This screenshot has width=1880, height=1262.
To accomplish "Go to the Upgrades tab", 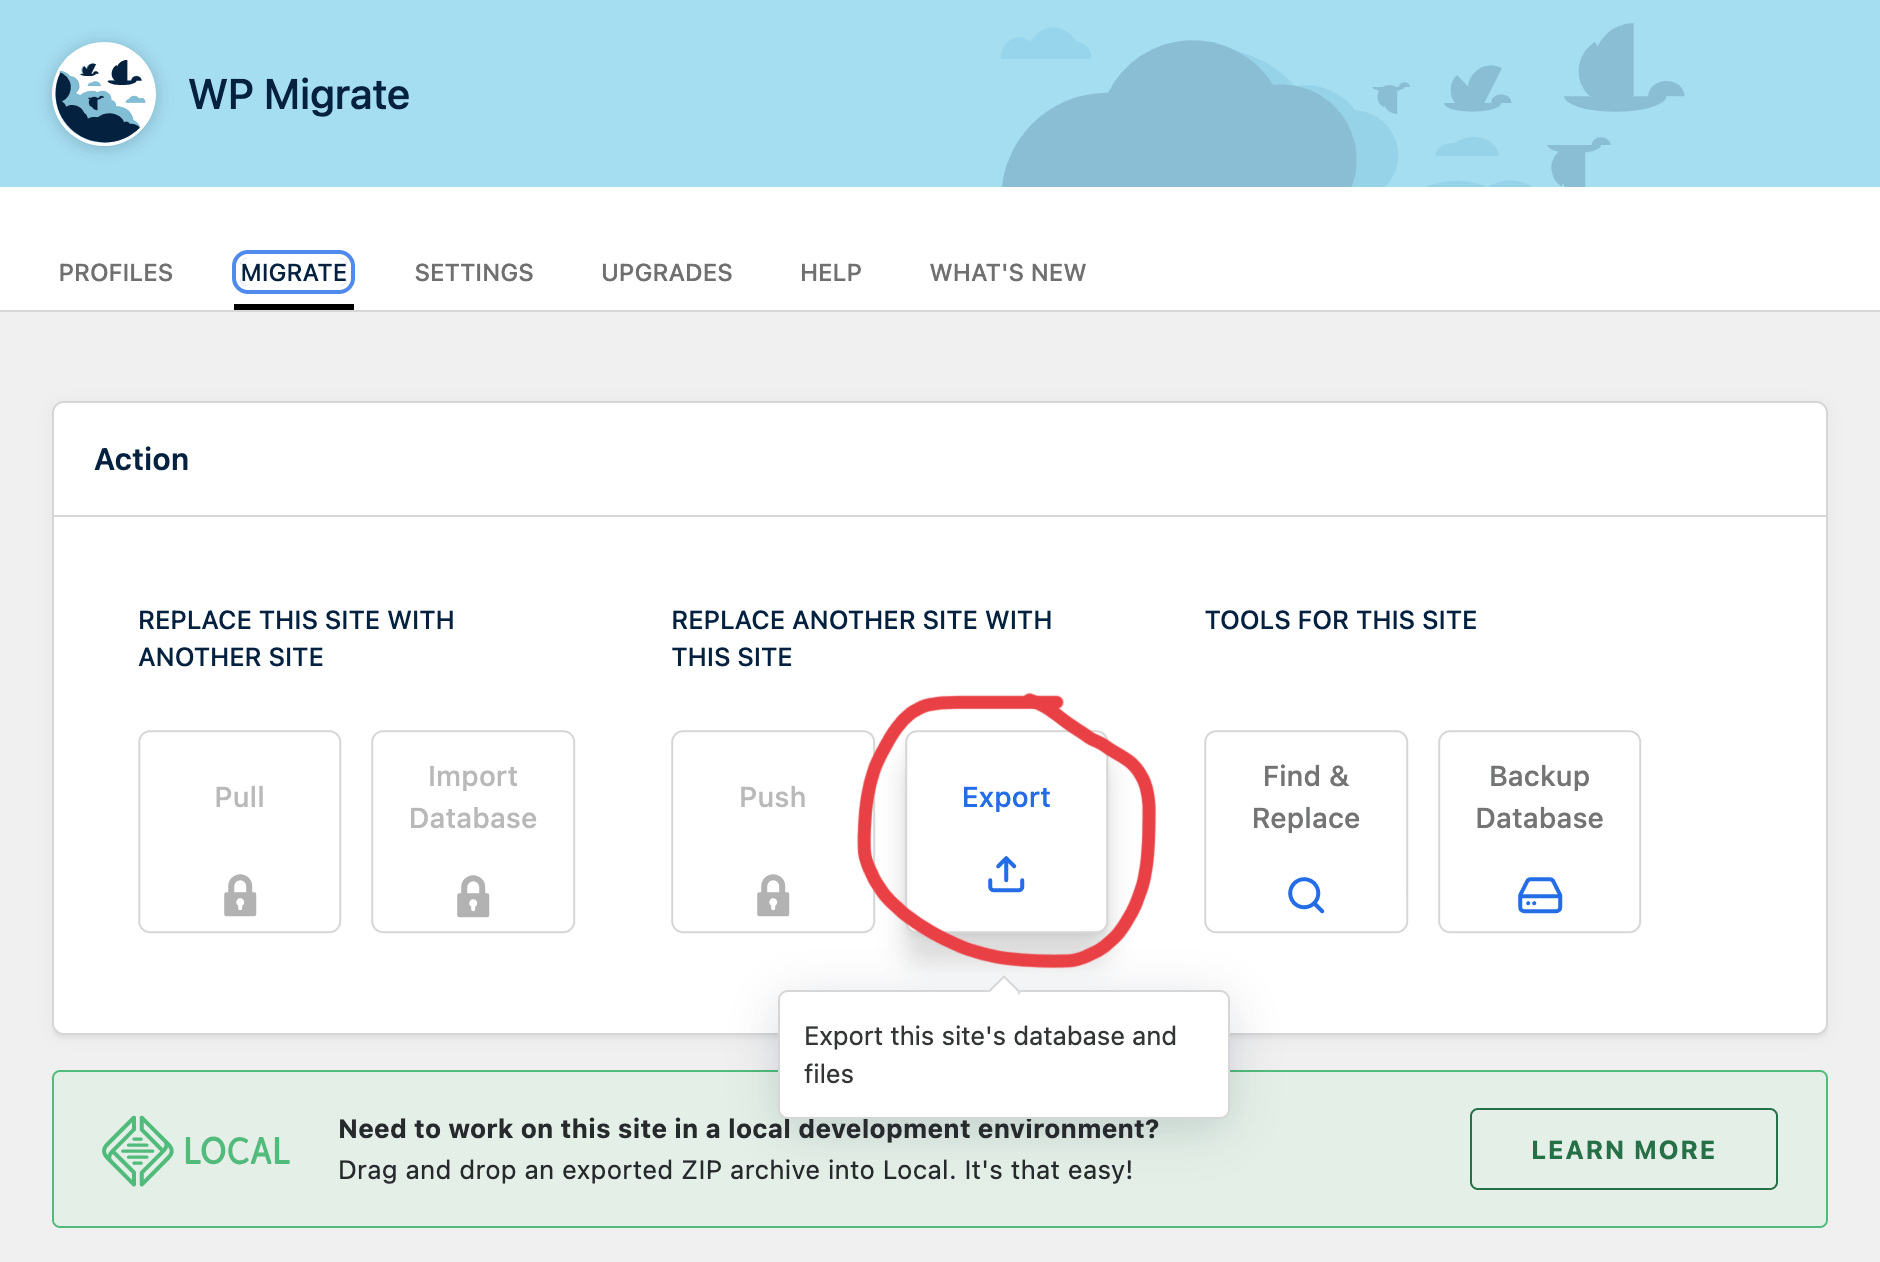I will coord(667,273).
